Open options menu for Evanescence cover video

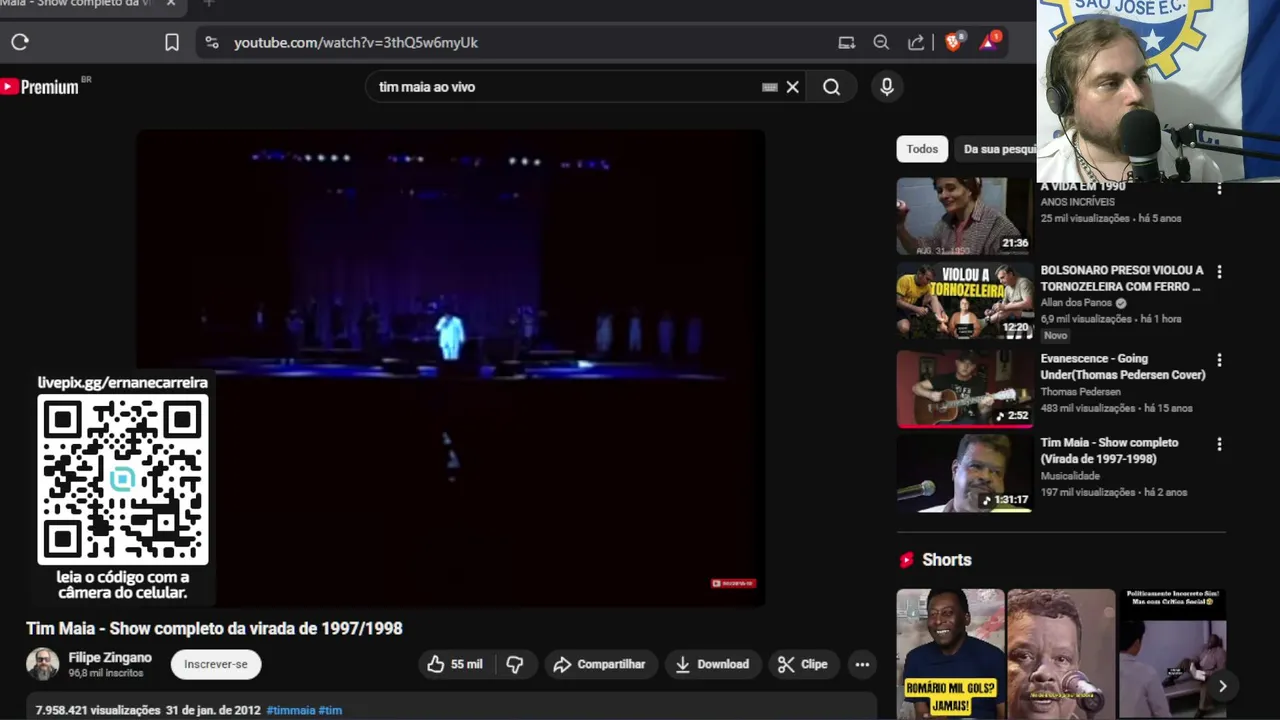pos(1219,360)
